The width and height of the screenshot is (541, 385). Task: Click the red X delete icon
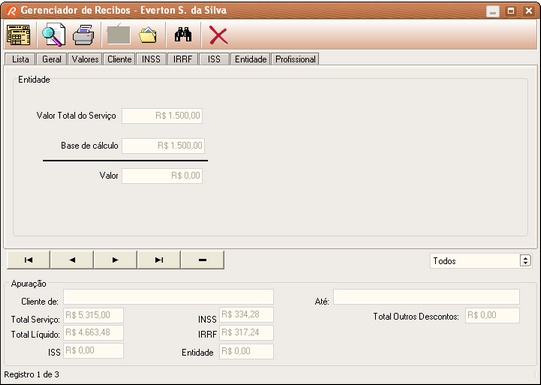tap(218, 35)
